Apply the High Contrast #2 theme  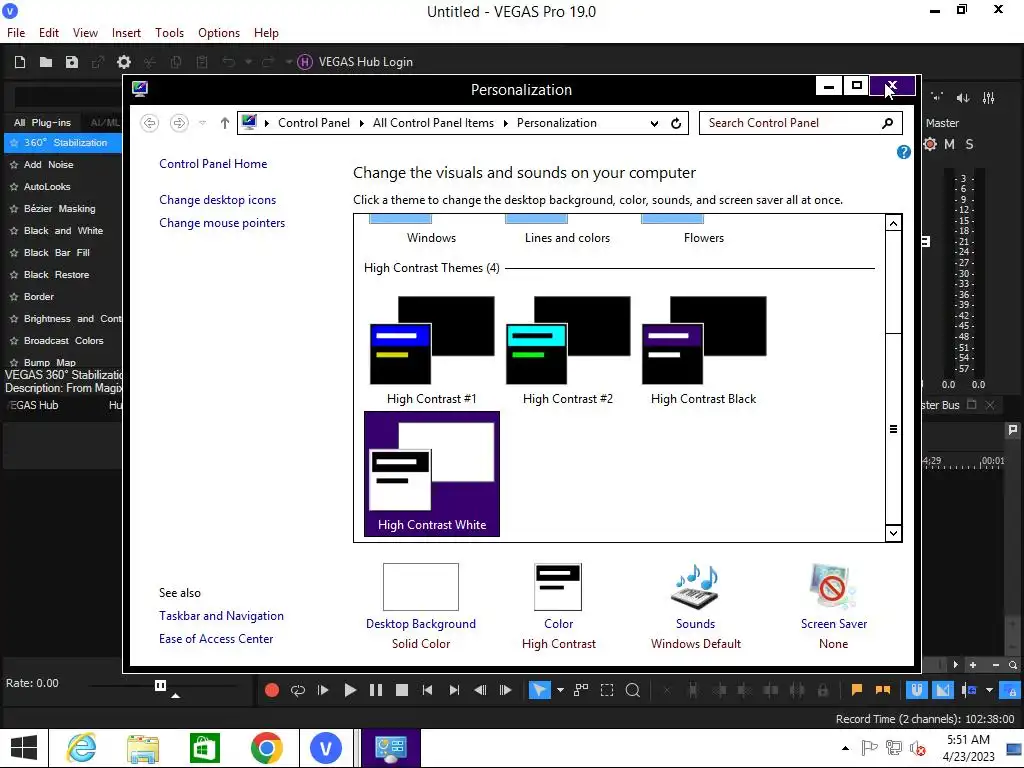click(568, 351)
